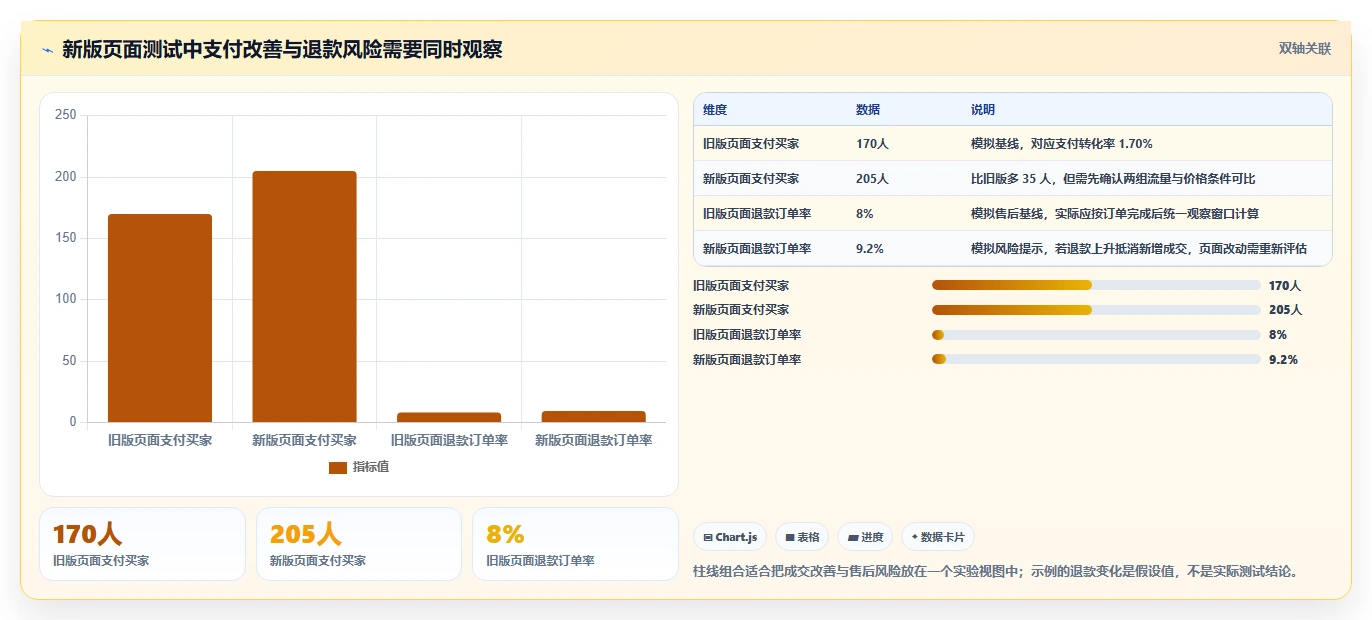This screenshot has height=620, width=1372.
Task: Click the 指标值 legend label
Action: [370, 467]
